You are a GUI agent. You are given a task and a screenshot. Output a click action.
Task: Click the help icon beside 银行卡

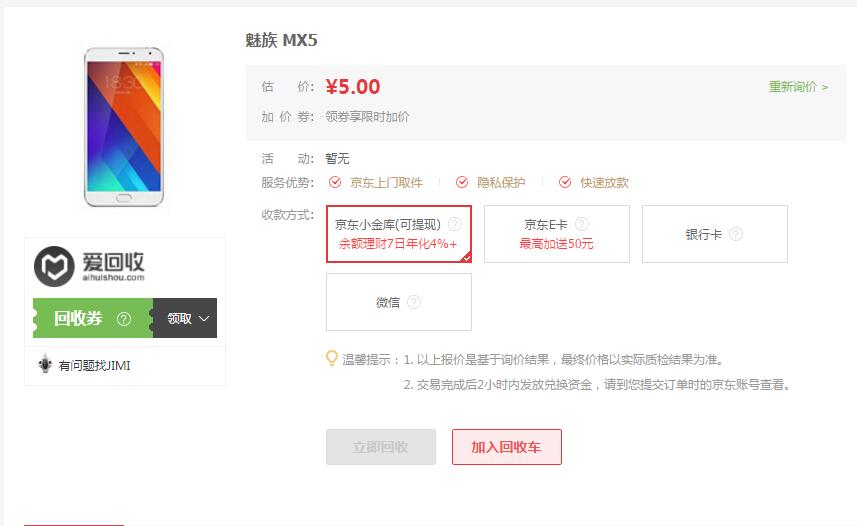click(x=736, y=234)
